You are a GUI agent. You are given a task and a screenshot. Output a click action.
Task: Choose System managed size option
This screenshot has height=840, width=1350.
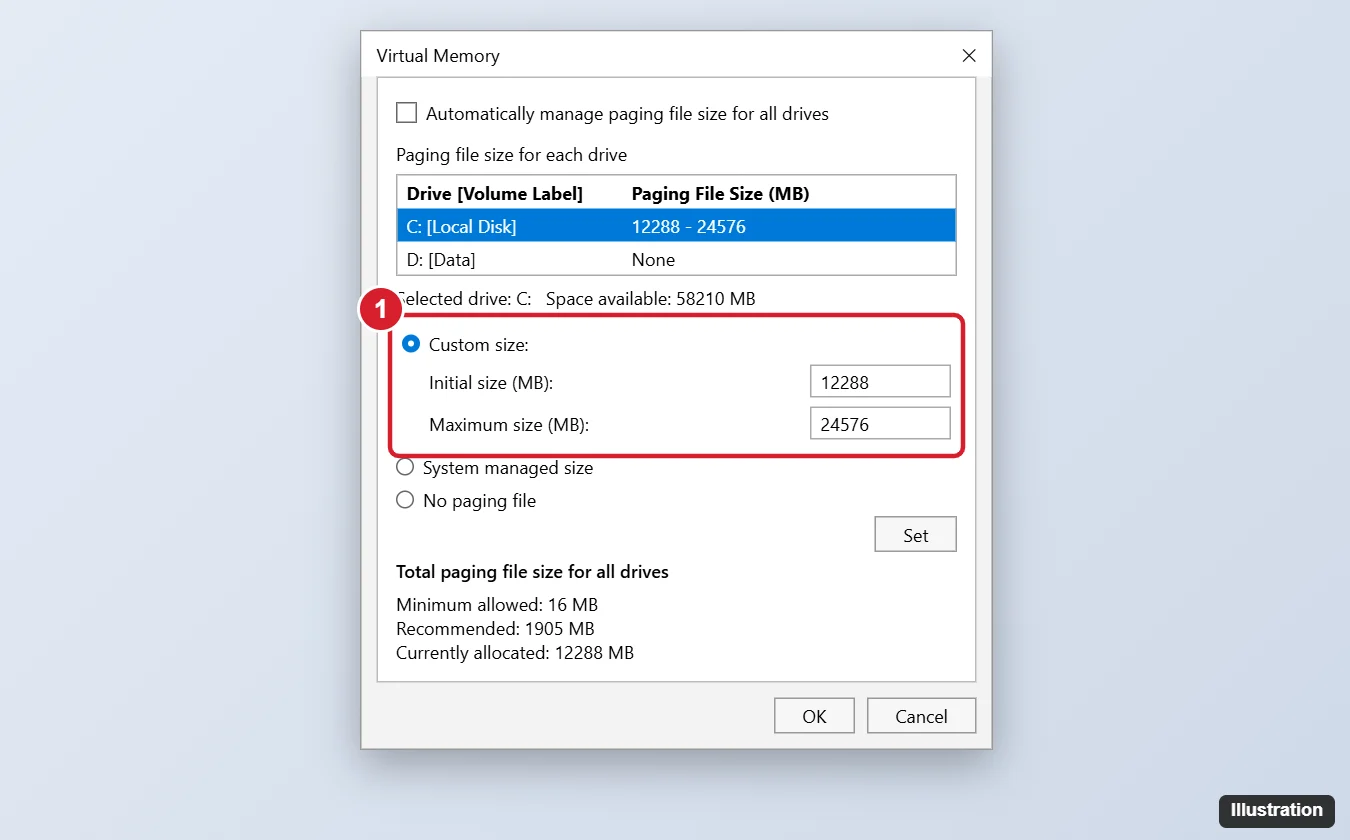[405, 467]
